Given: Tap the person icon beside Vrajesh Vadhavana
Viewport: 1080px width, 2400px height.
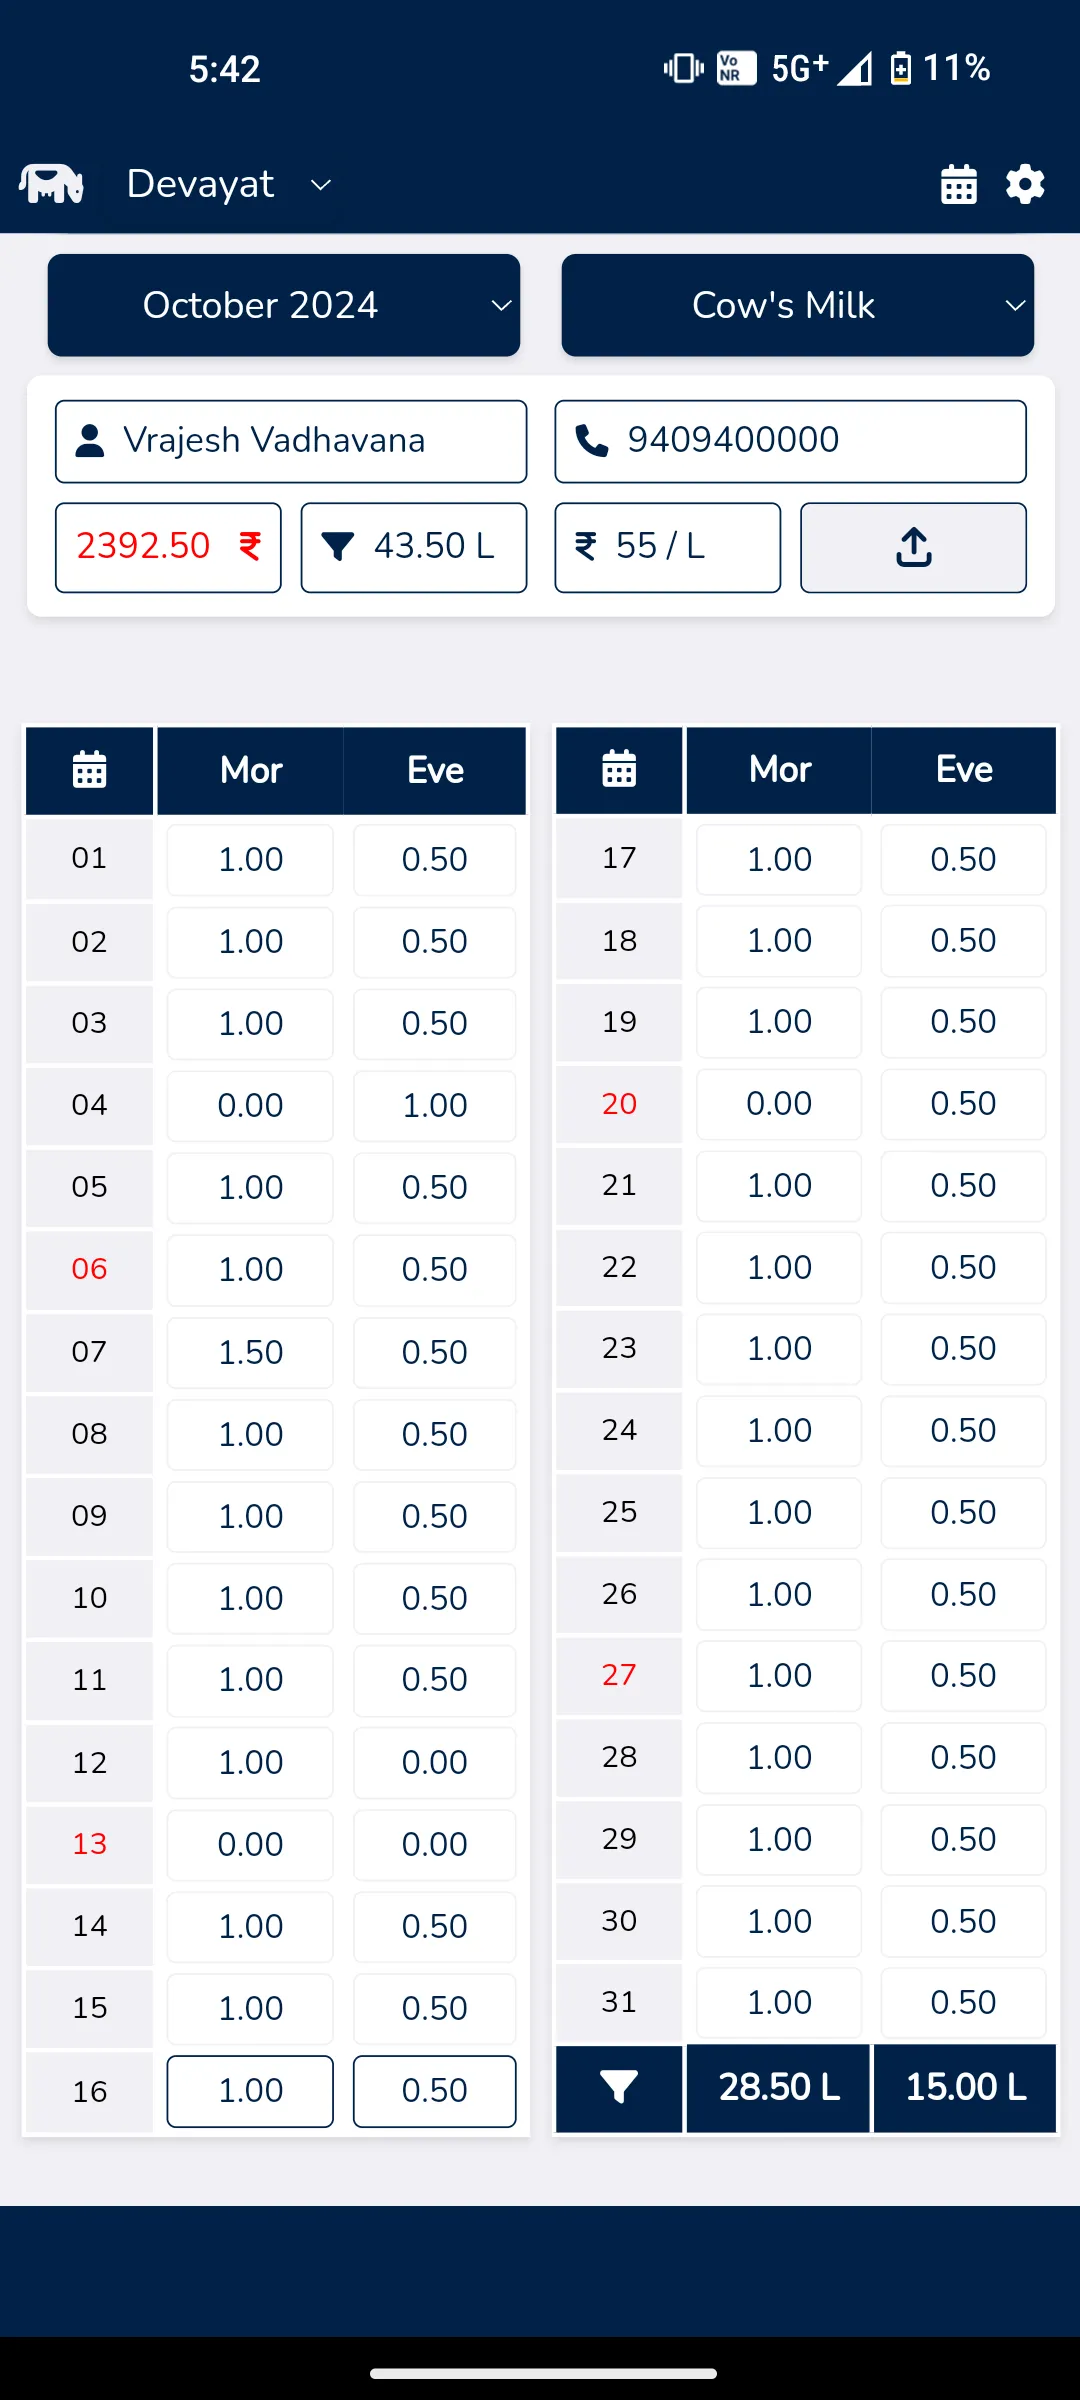Looking at the screenshot, I should (x=90, y=441).
